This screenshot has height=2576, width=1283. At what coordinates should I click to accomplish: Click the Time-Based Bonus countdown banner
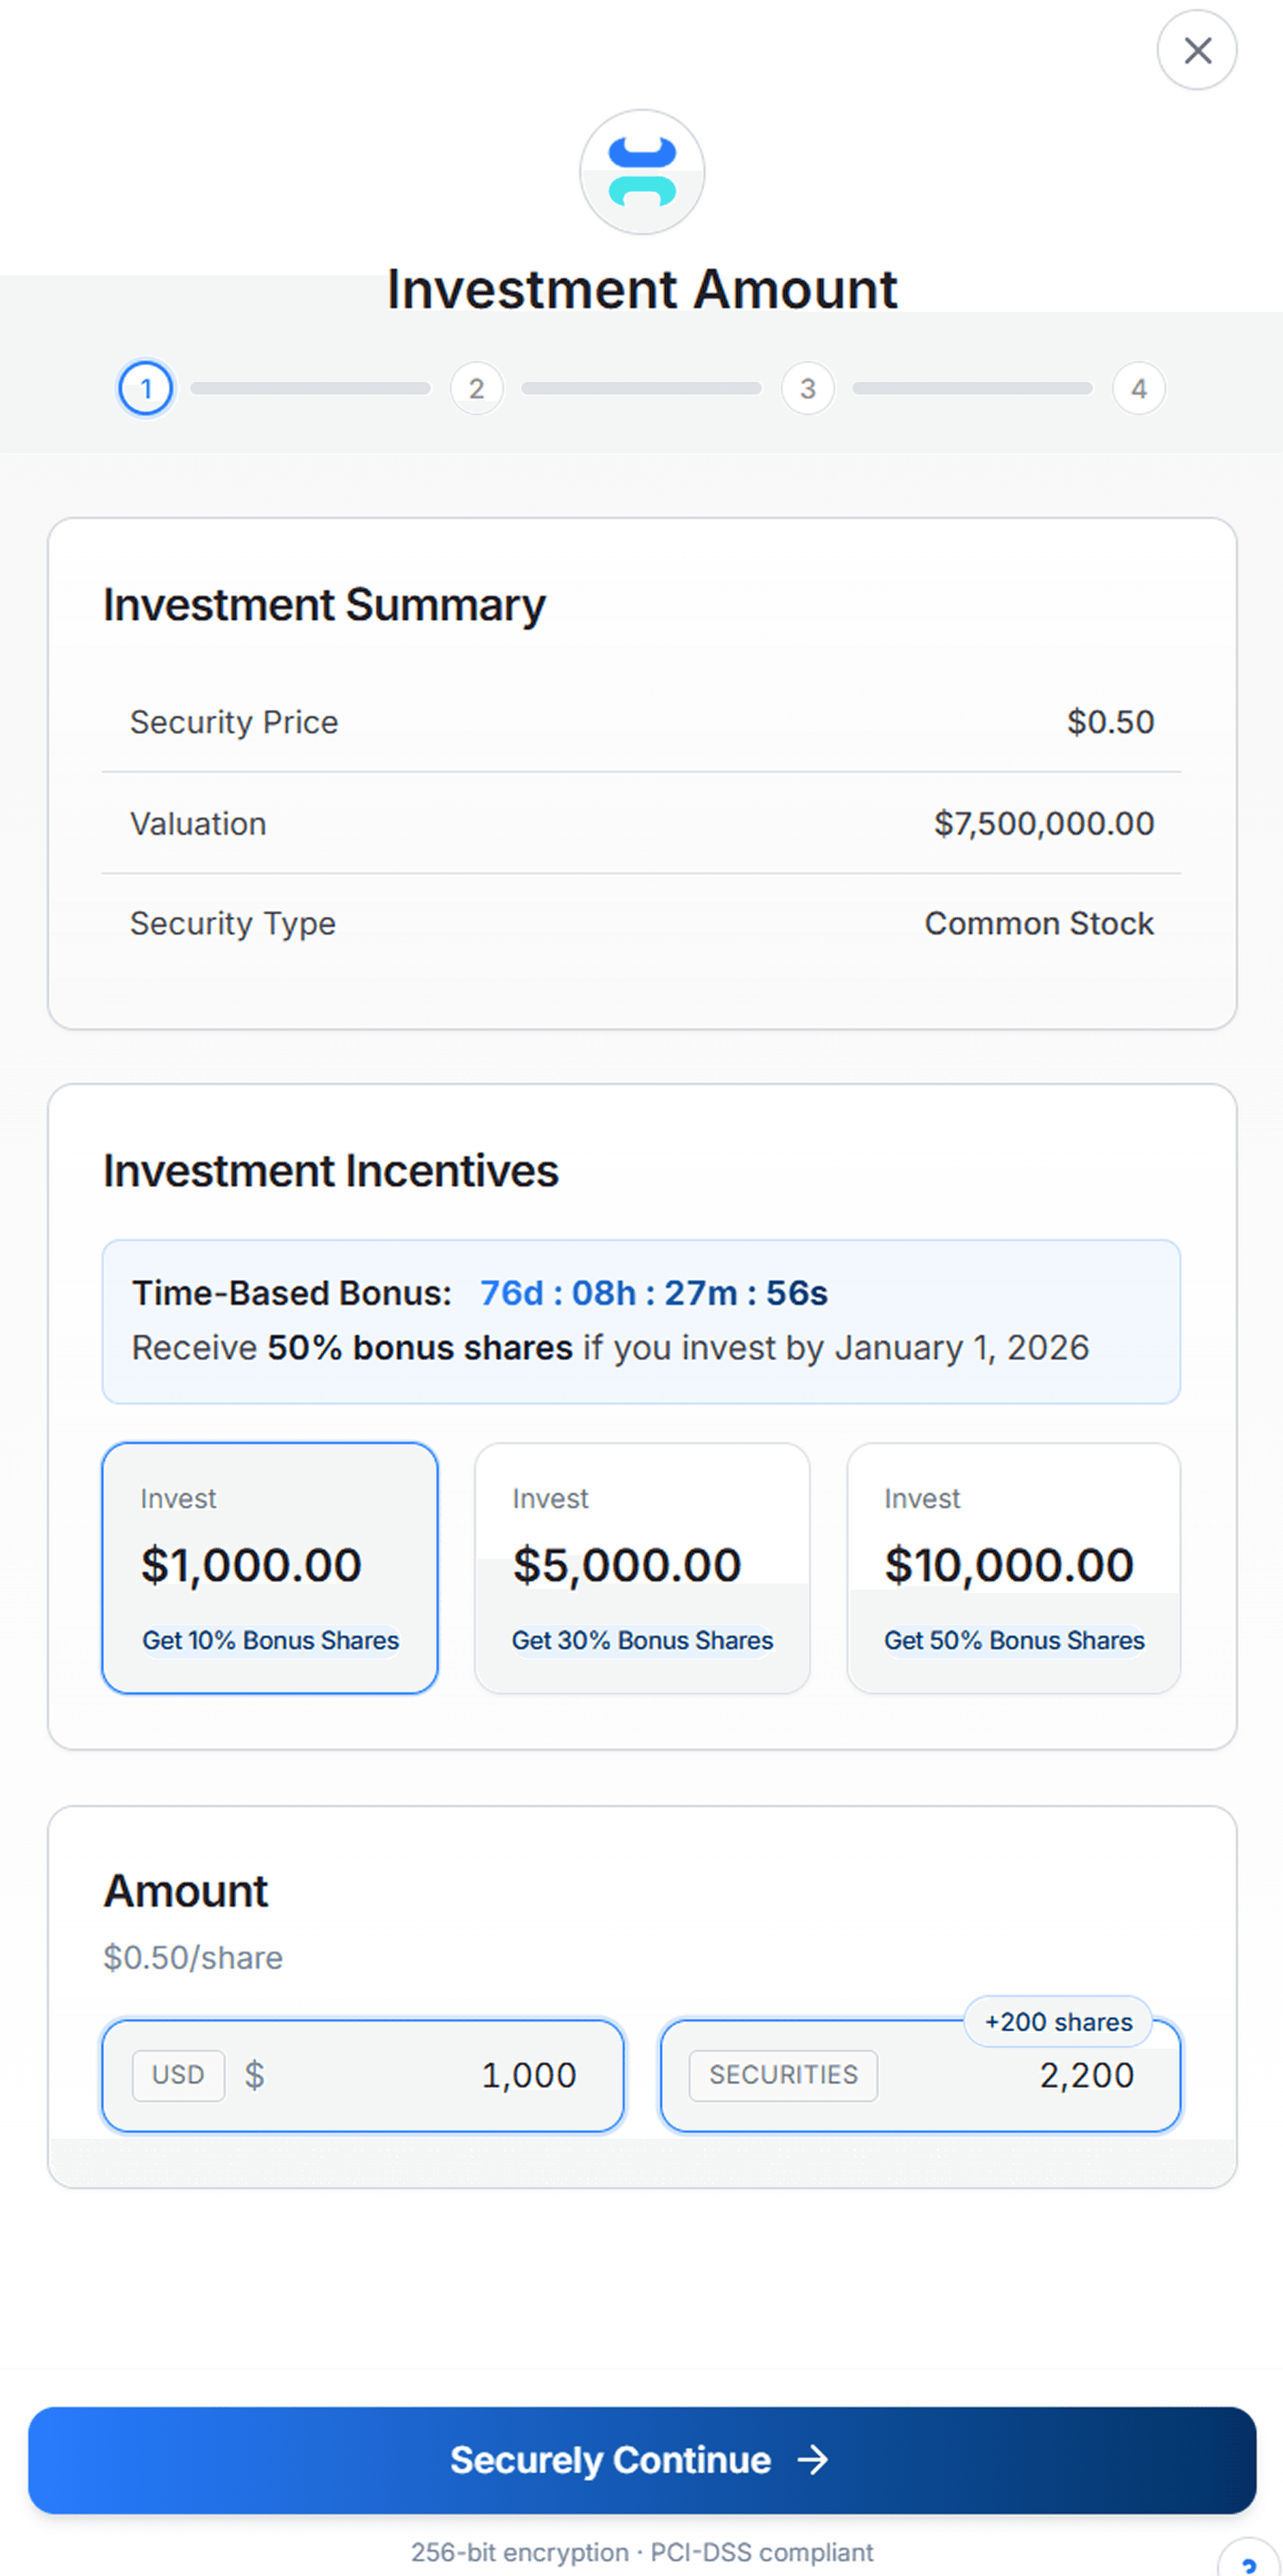(640, 1320)
